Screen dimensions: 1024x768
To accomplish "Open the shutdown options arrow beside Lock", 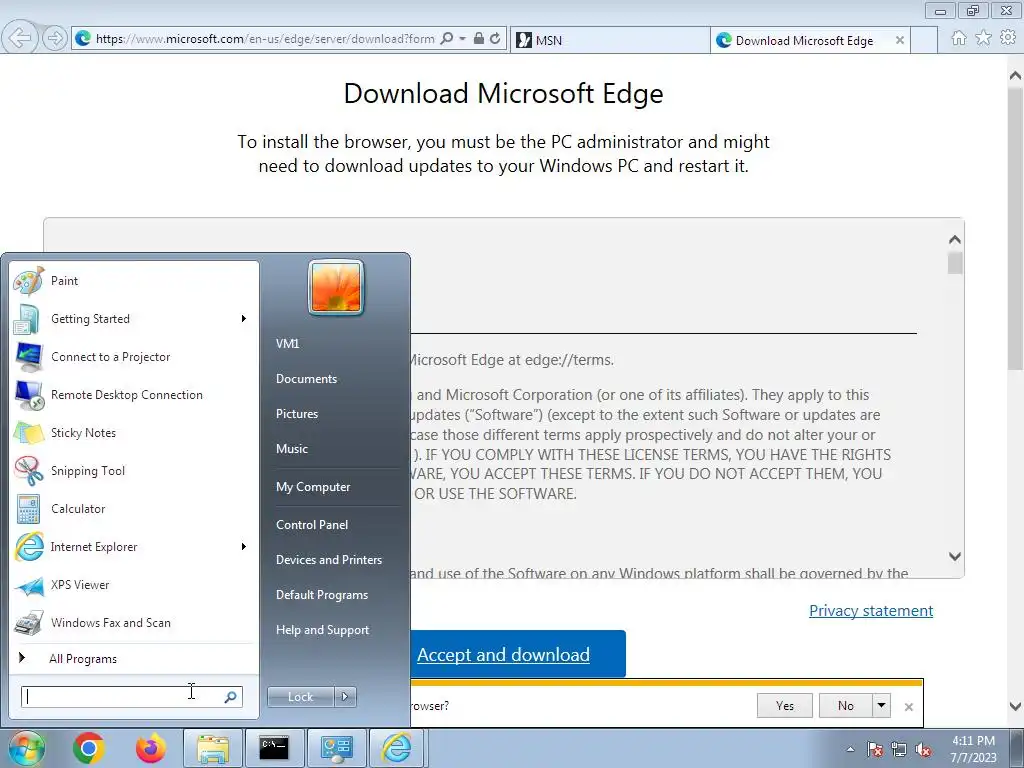I will pyautogui.click(x=345, y=697).
